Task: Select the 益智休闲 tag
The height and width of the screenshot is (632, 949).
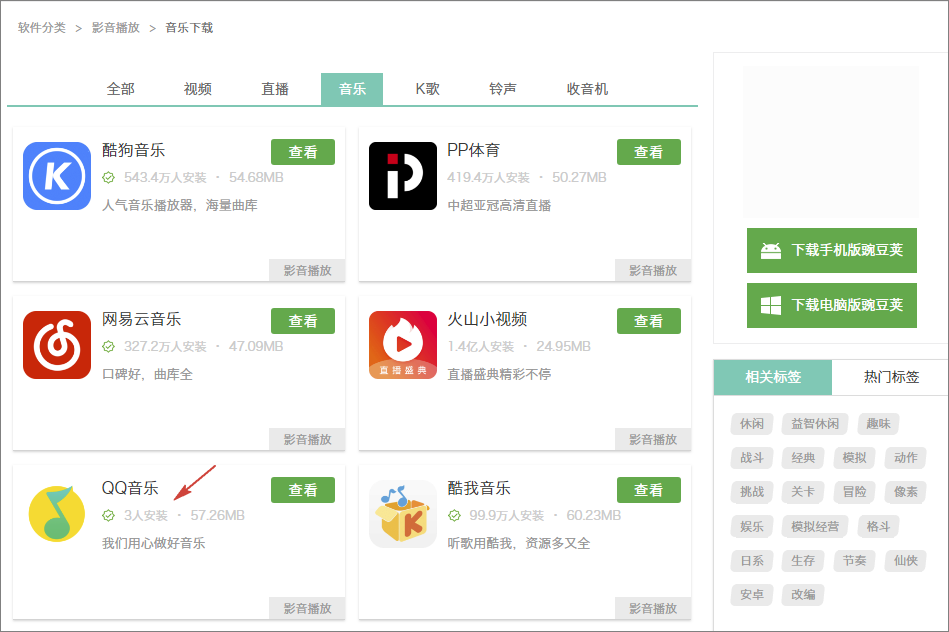Action: 815,424
